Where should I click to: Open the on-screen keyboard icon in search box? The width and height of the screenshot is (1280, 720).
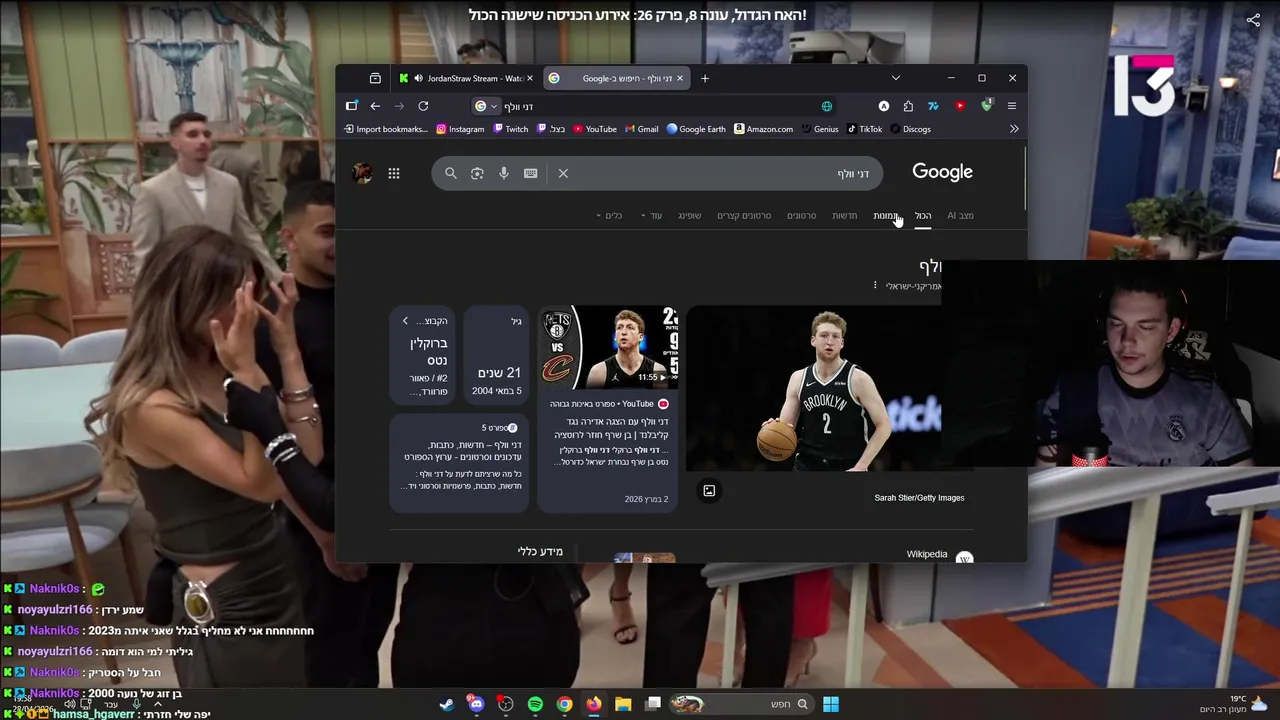[531, 173]
